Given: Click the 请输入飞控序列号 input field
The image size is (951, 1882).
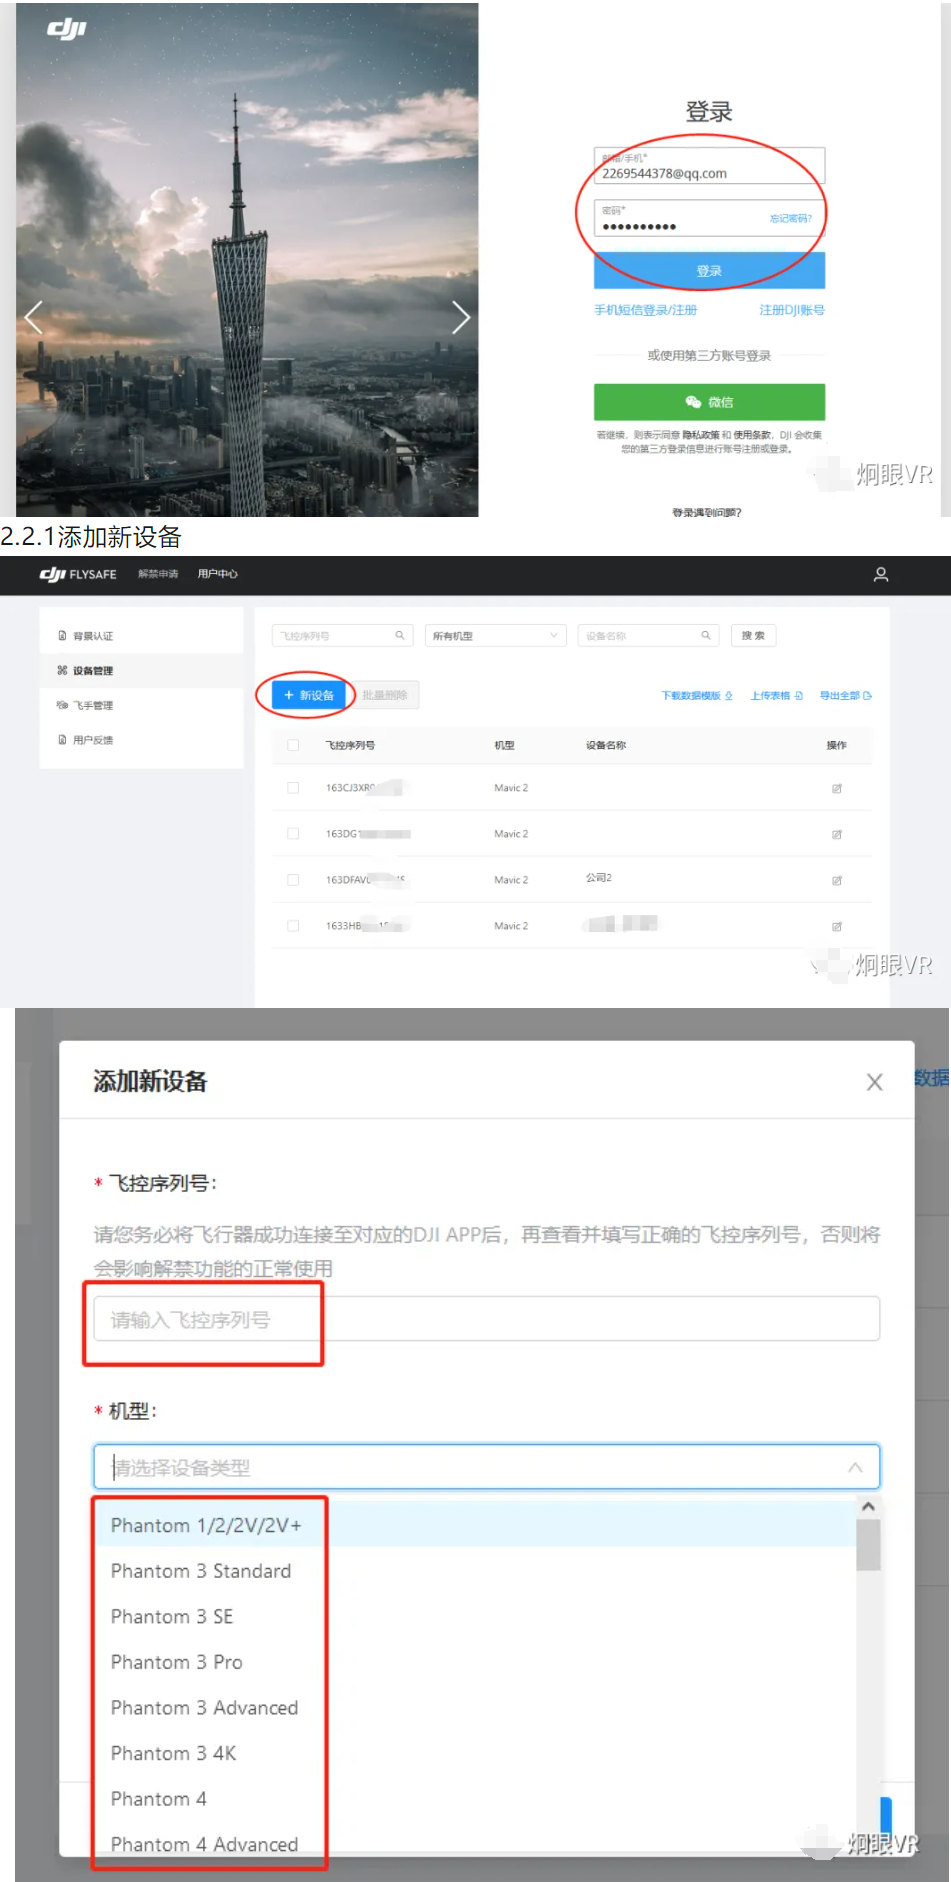Looking at the screenshot, I should 486,1320.
